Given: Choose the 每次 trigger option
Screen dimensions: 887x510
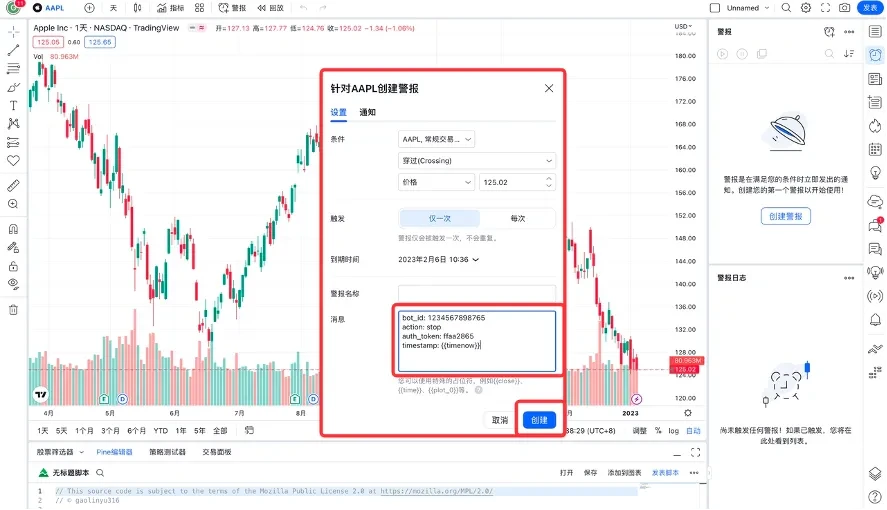Looking at the screenshot, I should pos(518,218).
